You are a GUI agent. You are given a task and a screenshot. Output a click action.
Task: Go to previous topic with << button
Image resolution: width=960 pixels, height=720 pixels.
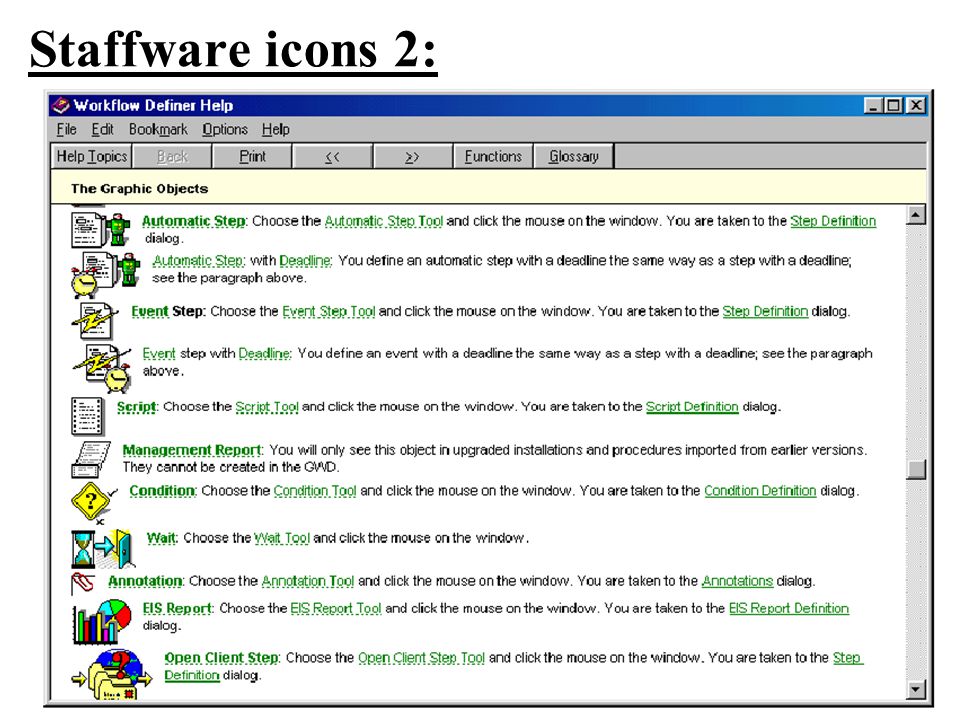(x=332, y=156)
